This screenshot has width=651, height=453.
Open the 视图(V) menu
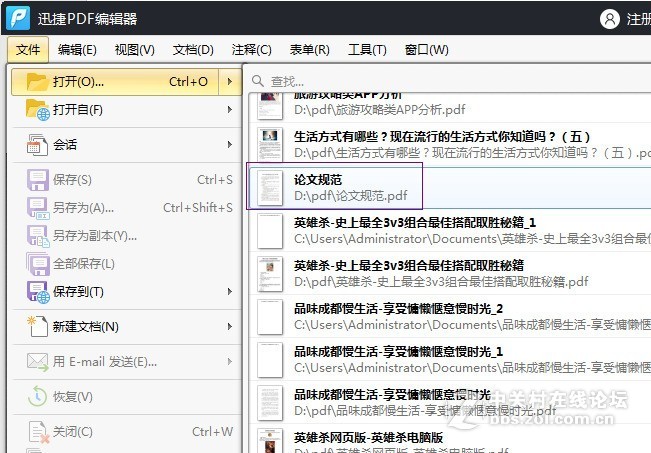pyautogui.click(x=135, y=50)
